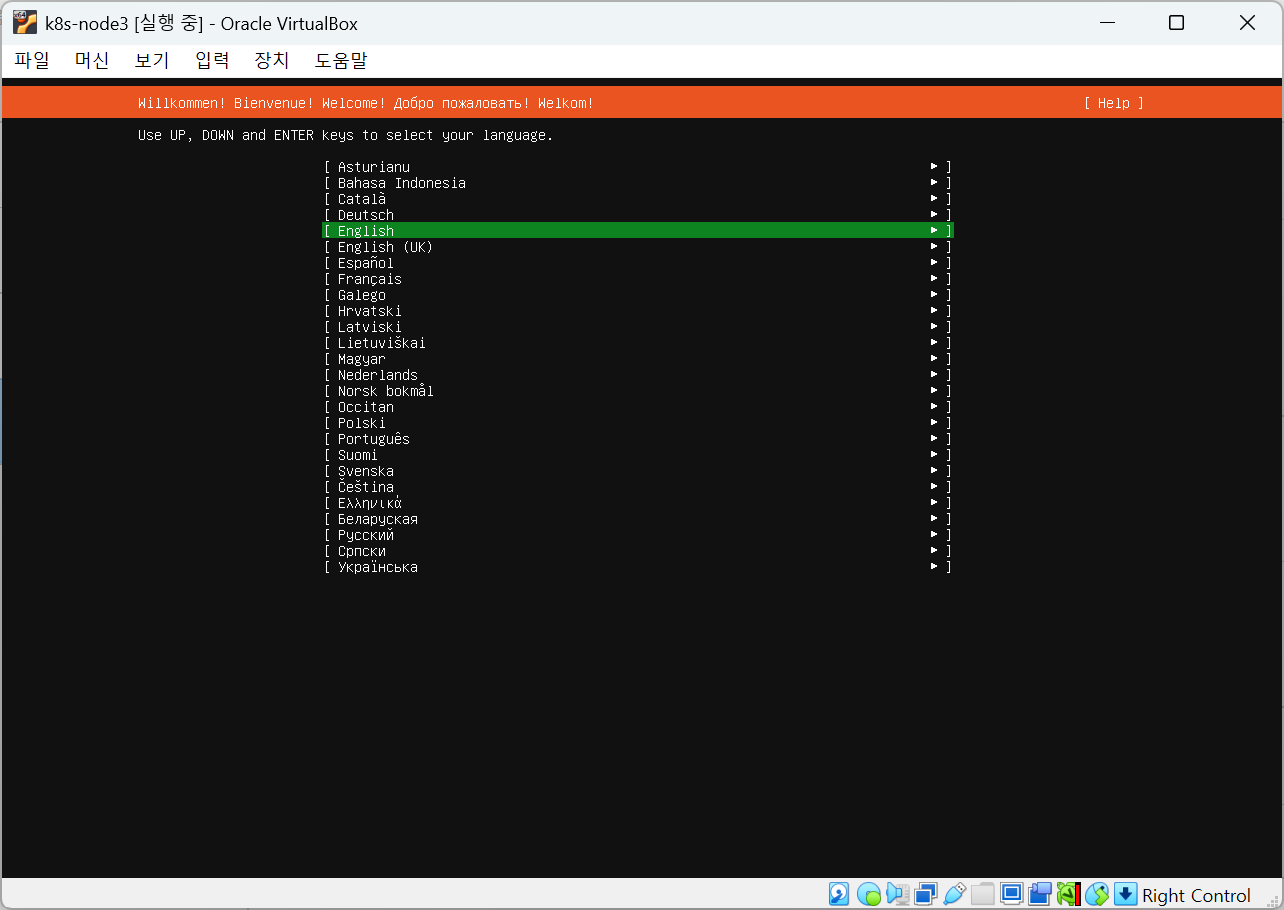1284x910 pixels.
Task: Click the arrow on the Galego row
Action: (934, 295)
